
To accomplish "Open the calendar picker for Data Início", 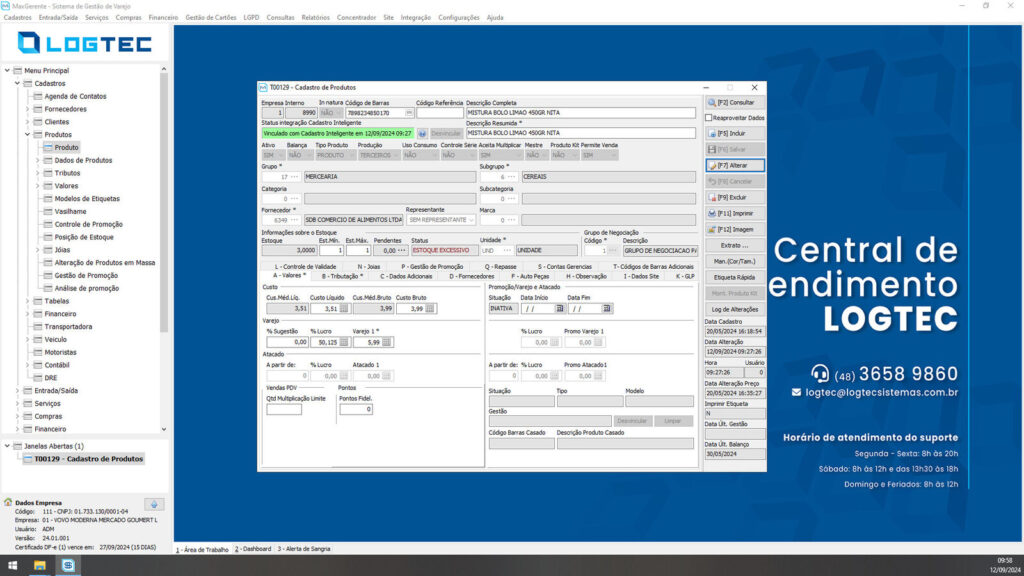I will point(559,308).
